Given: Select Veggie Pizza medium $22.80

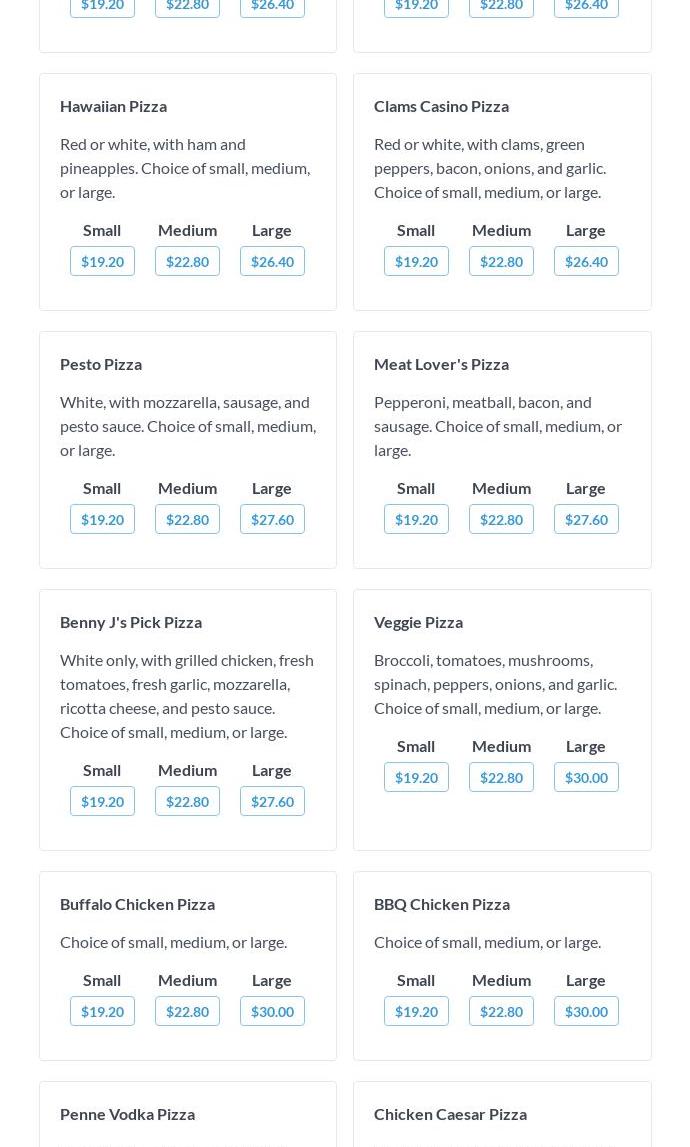Looking at the screenshot, I should coord(501,777).
